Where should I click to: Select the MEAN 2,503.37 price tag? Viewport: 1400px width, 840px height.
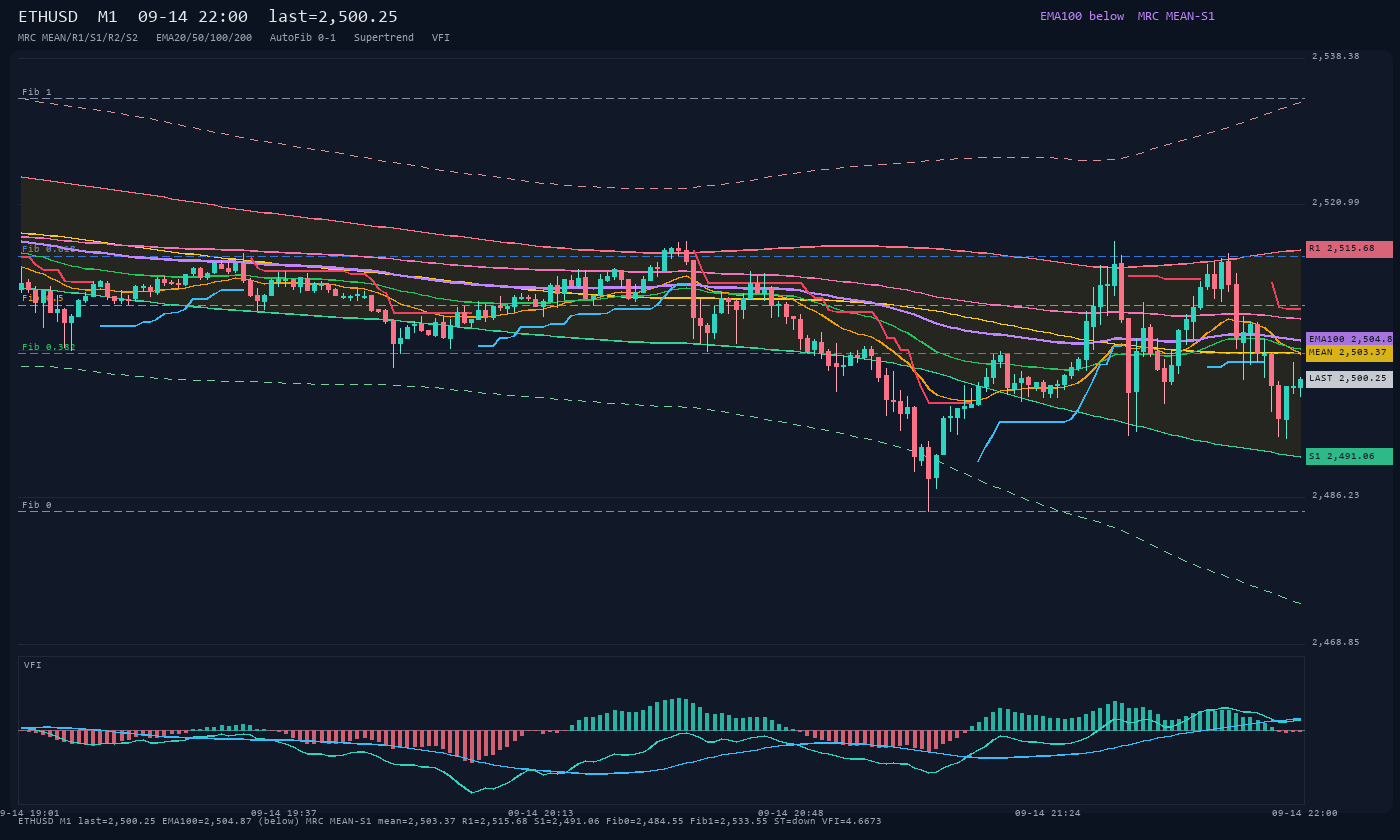pyautogui.click(x=1349, y=353)
